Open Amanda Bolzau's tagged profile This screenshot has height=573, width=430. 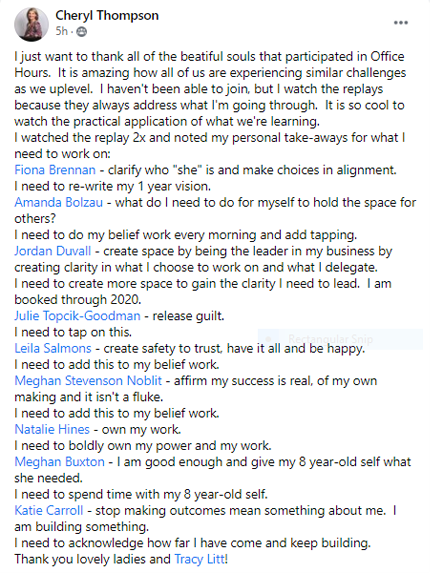(58, 202)
